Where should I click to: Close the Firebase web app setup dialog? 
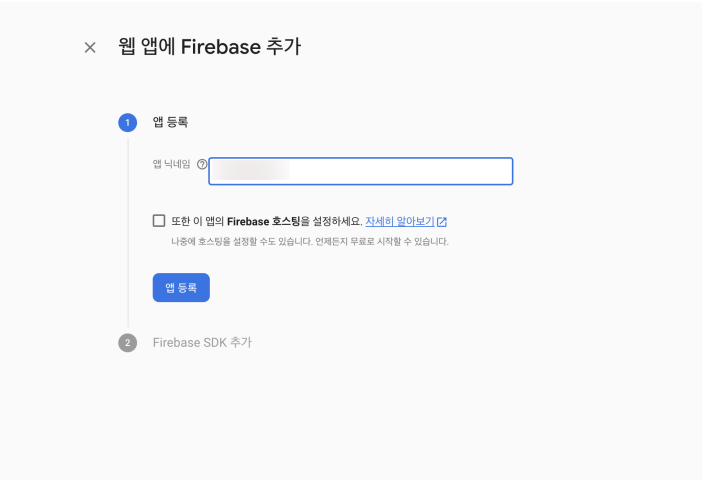(x=90, y=48)
